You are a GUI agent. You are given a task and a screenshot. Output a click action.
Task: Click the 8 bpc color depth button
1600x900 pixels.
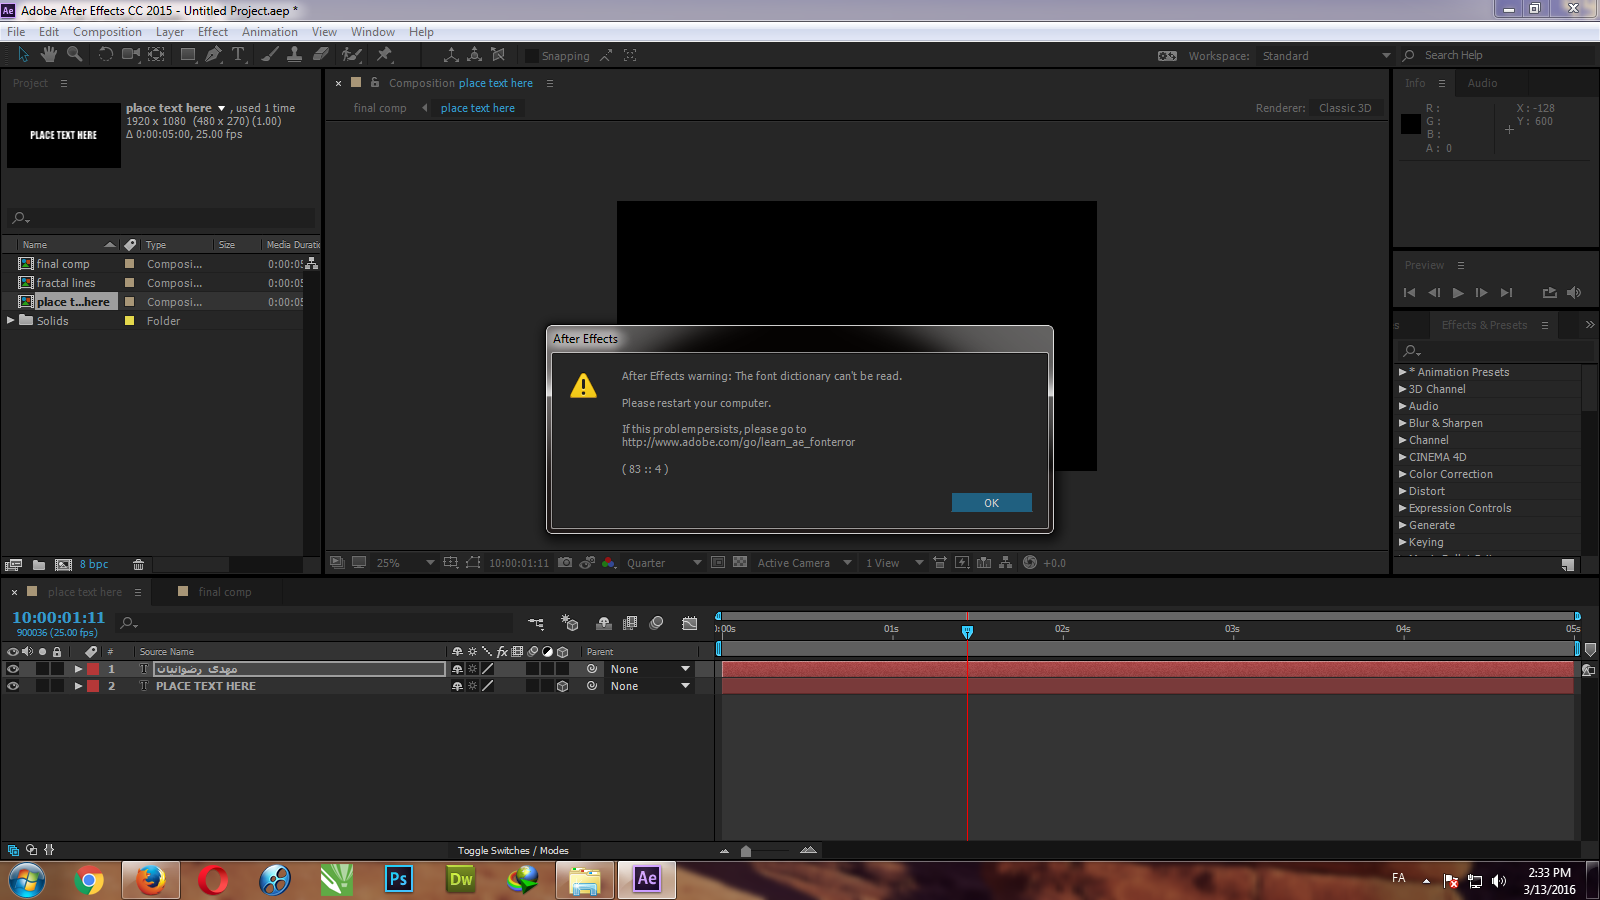coord(94,565)
